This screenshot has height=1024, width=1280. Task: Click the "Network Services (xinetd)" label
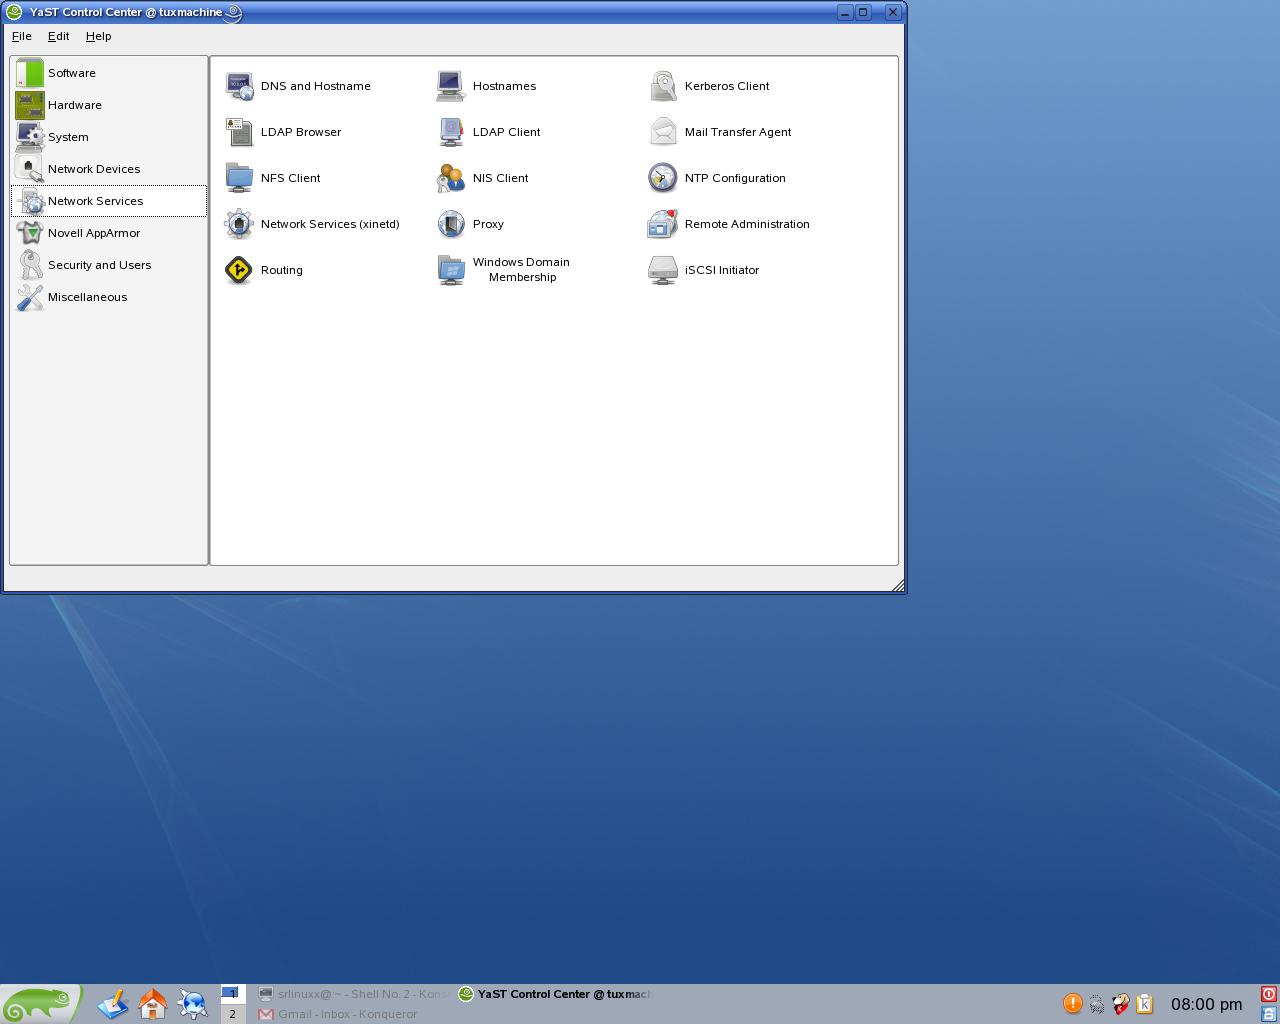point(330,224)
